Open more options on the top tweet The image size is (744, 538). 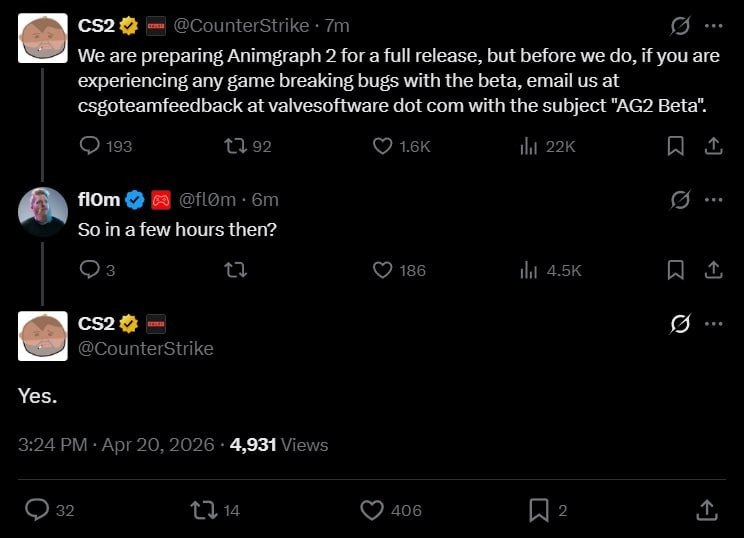click(713, 25)
